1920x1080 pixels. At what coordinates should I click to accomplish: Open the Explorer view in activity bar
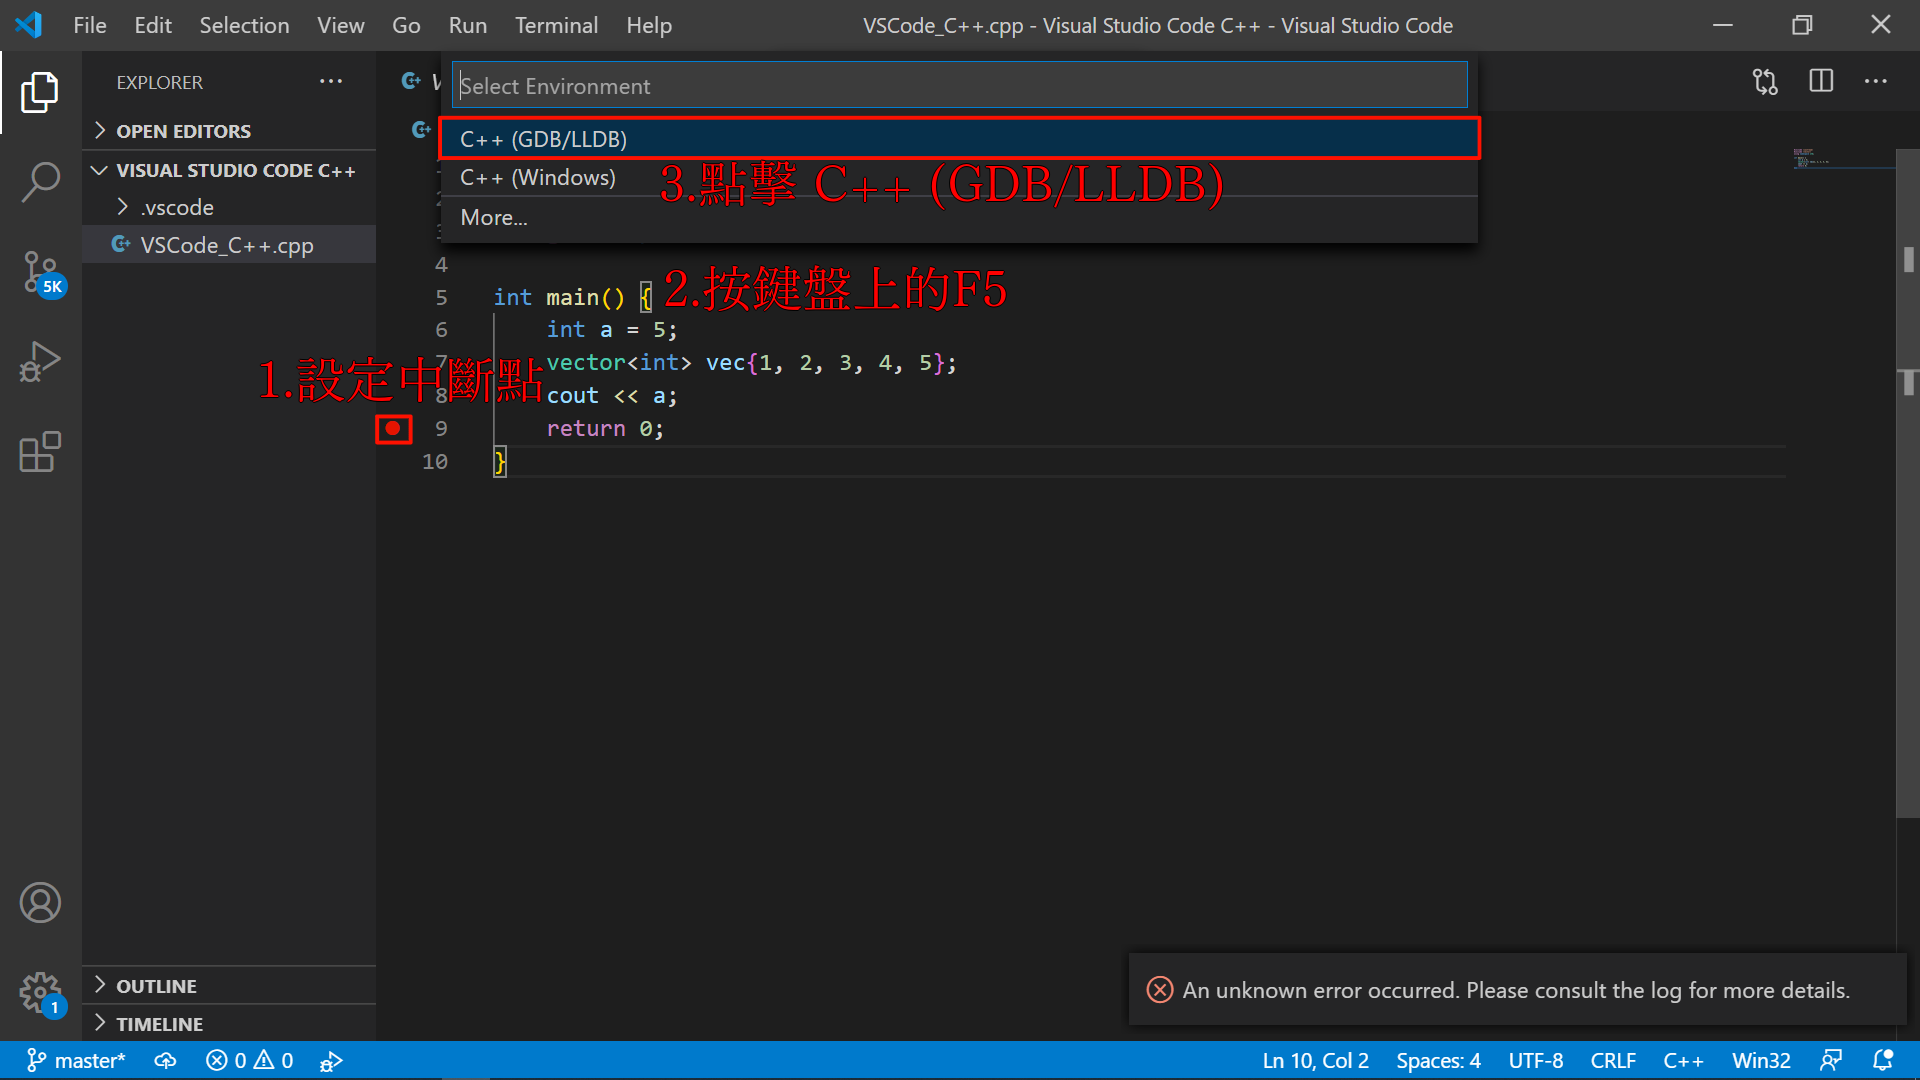[40, 92]
